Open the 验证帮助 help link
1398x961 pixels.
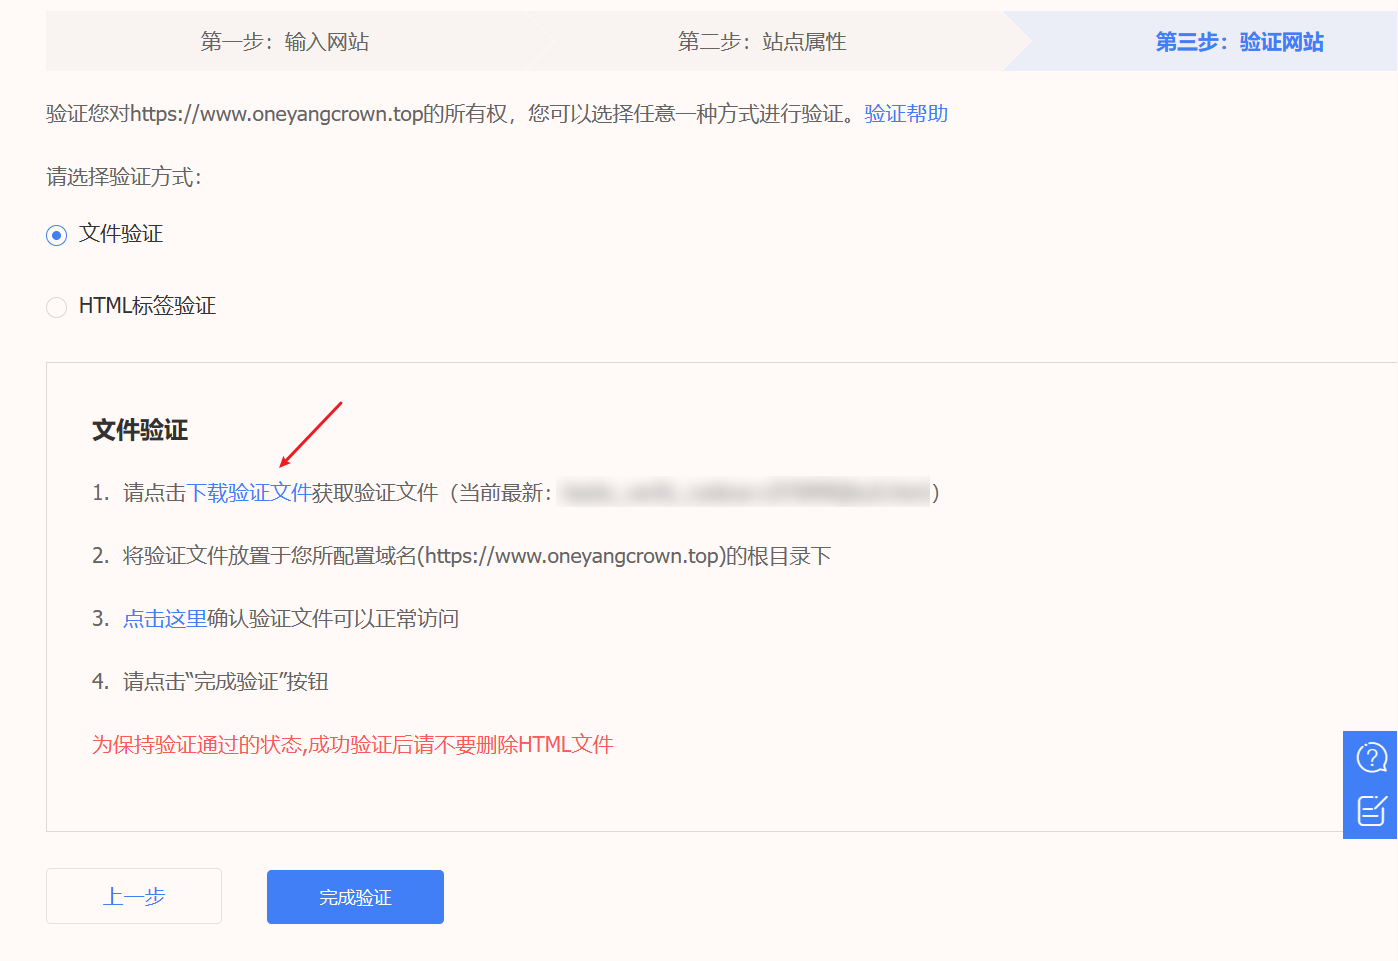pyautogui.click(x=906, y=114)
